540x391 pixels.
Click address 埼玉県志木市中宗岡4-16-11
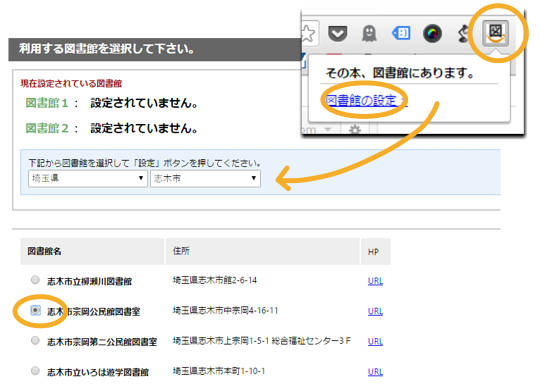click(225, 311)
